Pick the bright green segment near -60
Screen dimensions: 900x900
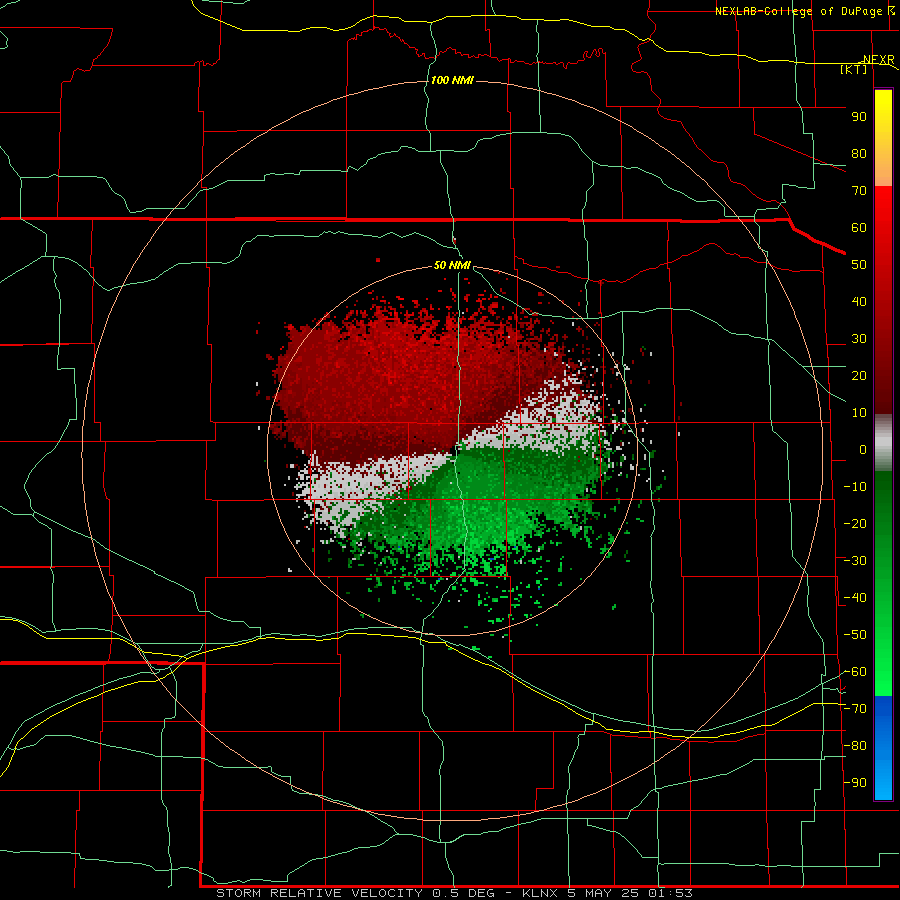883,672
